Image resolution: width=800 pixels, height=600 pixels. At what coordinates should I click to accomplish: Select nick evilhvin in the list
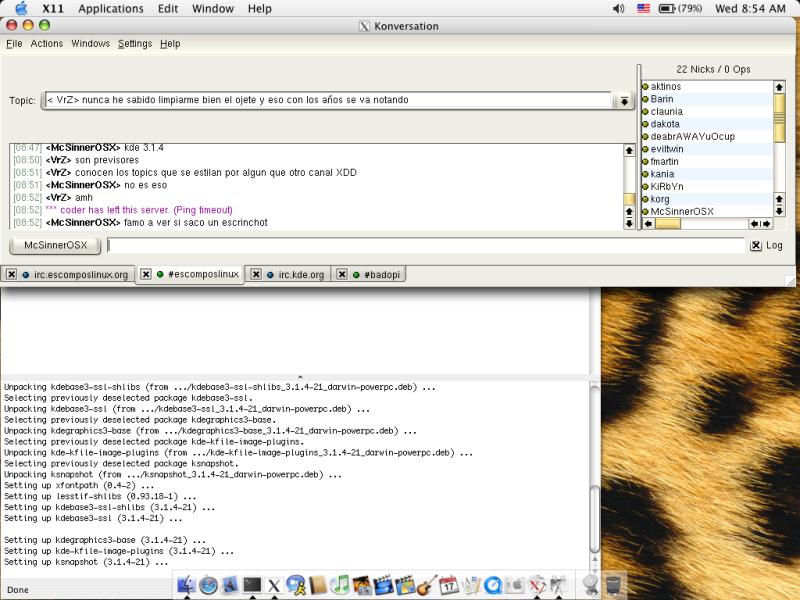pyautogui.click(x=666, y=149)
